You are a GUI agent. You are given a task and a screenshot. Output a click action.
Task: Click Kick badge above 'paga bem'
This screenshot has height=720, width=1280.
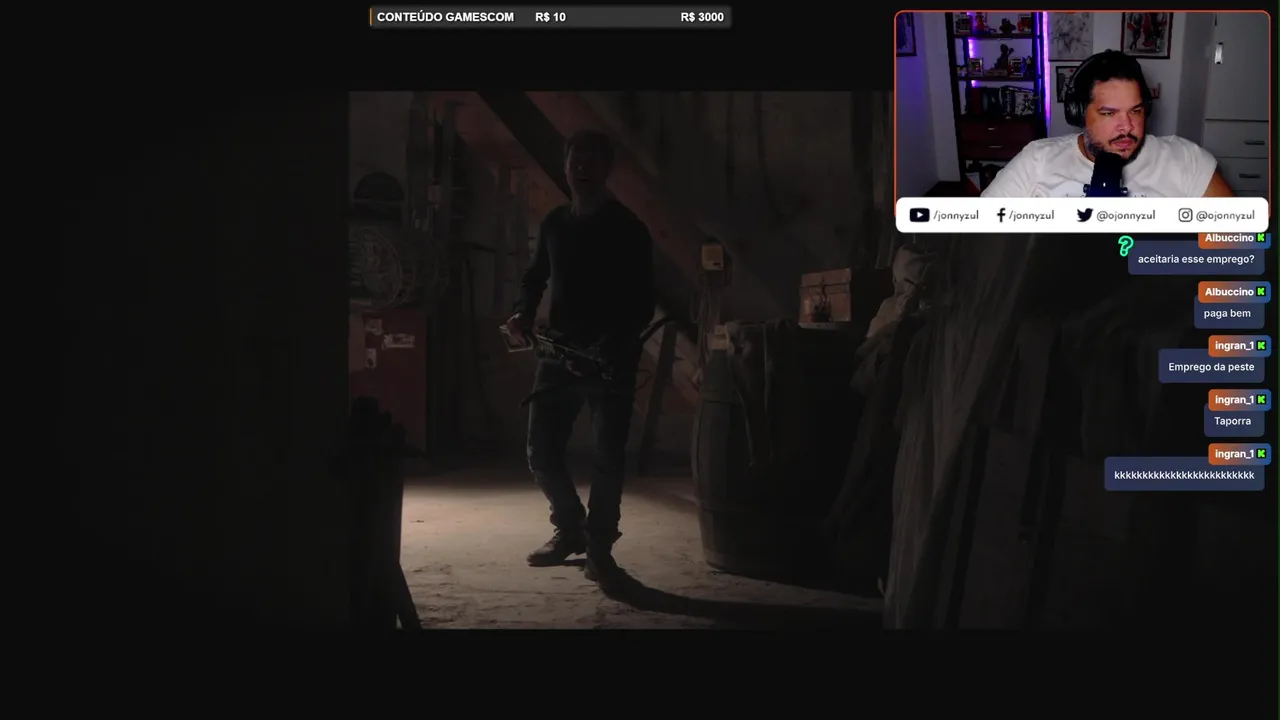coord(1262,292)
